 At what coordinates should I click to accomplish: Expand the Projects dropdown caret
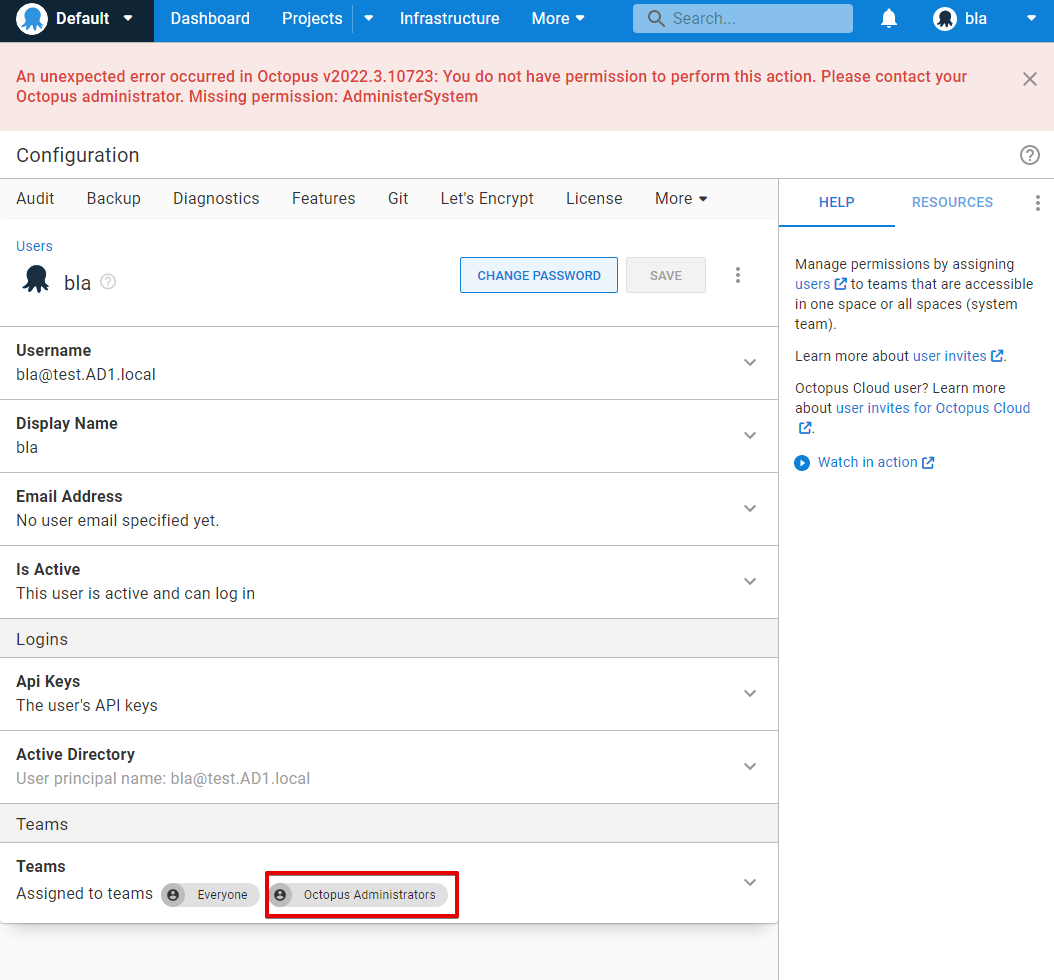[368, 18]
